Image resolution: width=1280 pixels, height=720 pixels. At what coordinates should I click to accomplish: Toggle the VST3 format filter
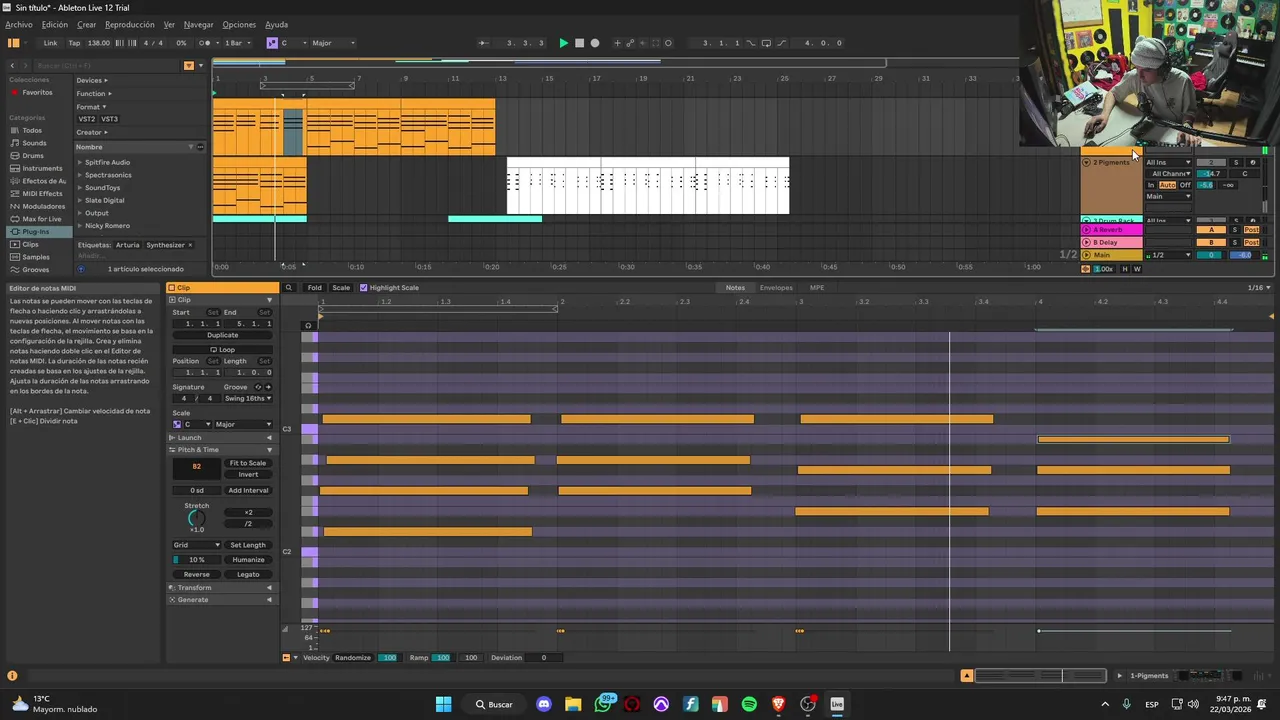click(x=109, y=119)
